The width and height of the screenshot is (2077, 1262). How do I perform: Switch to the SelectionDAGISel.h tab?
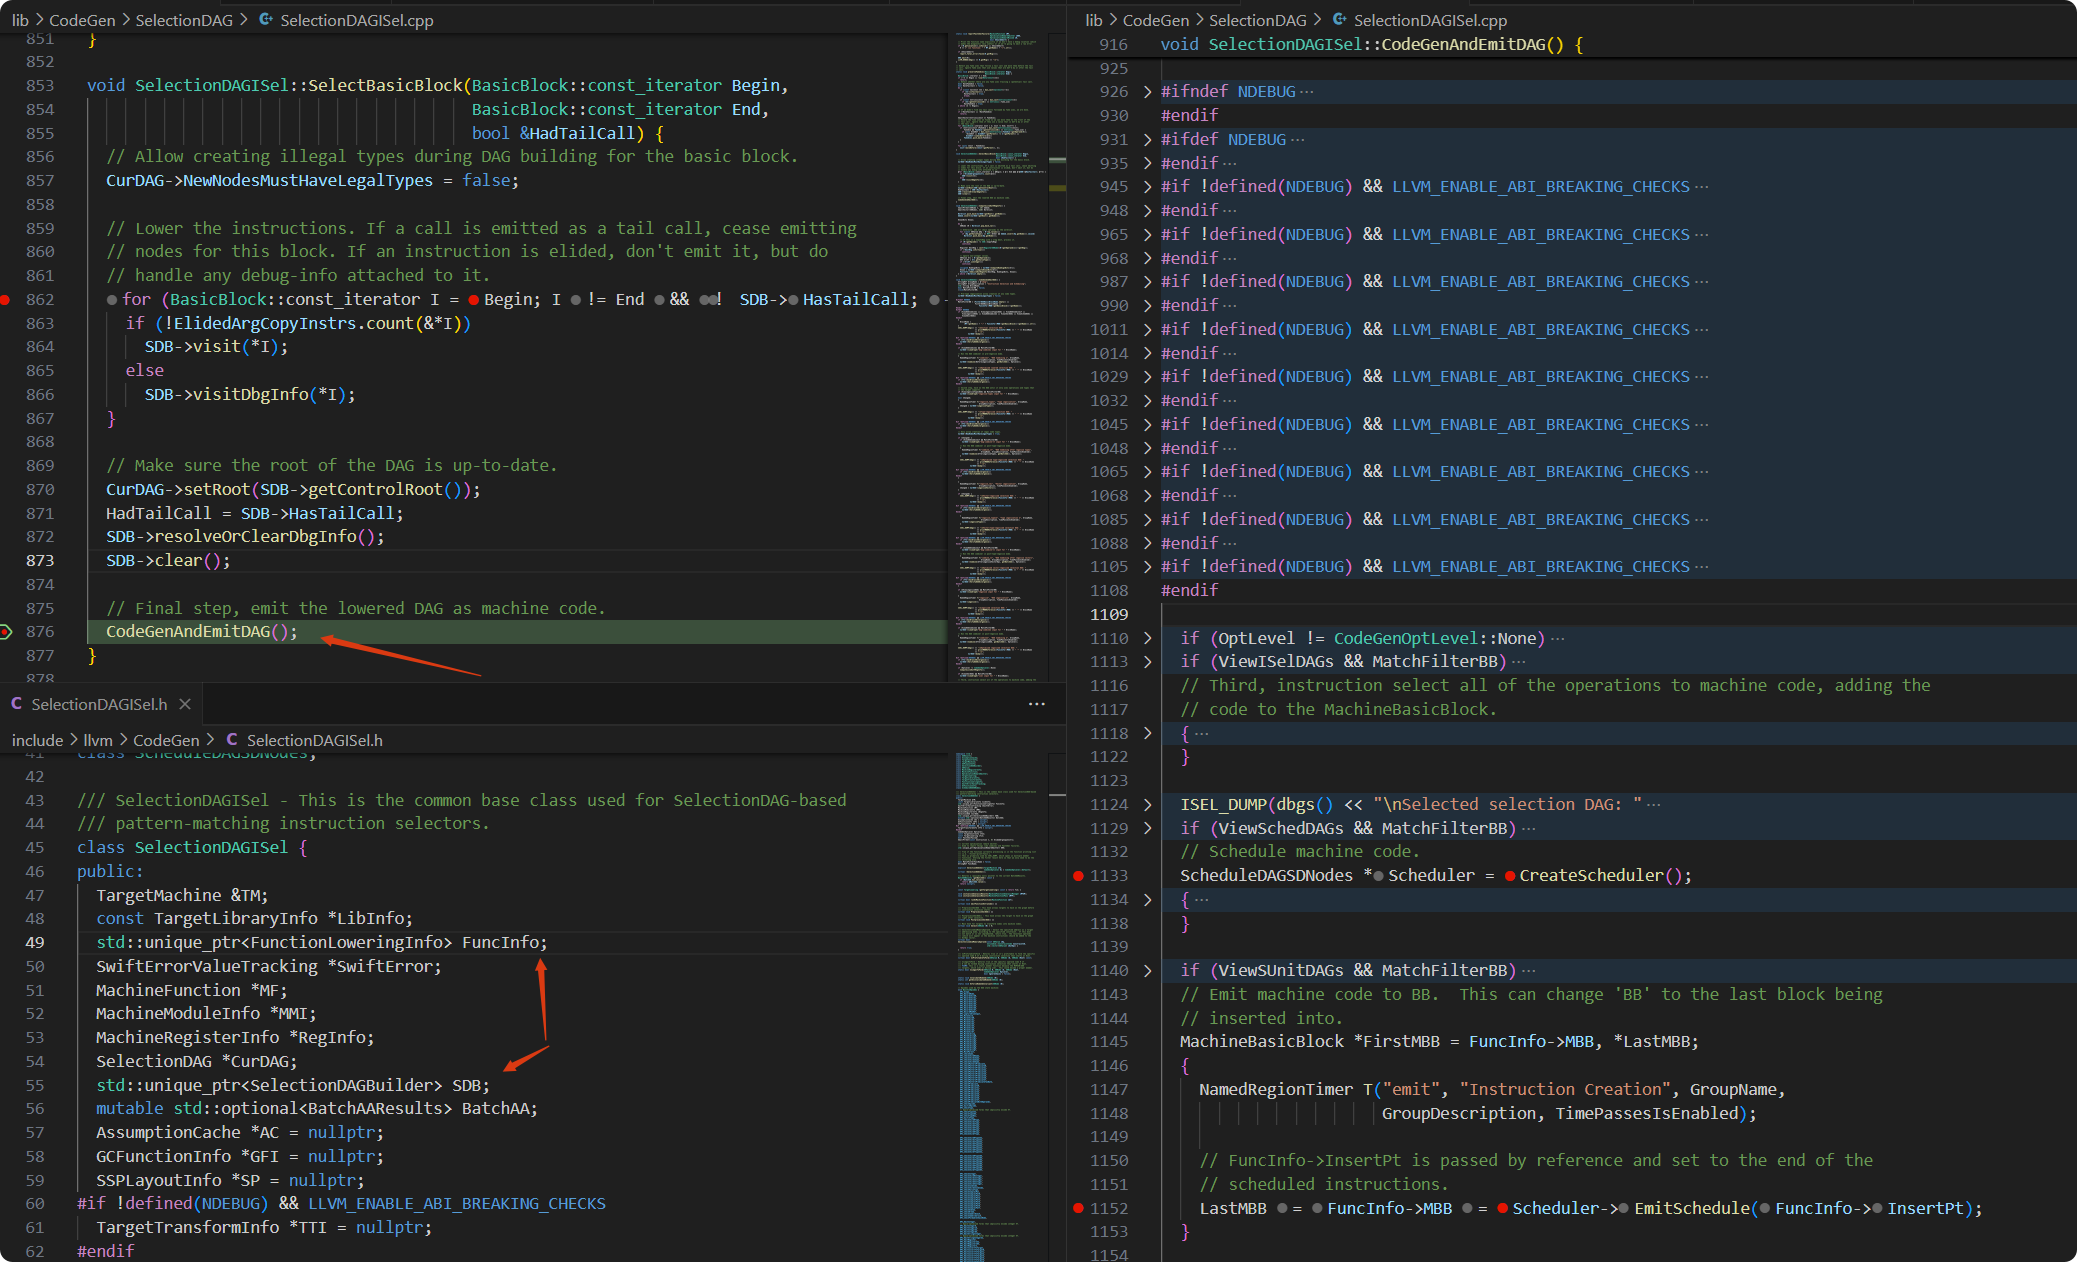(x=98, y=705)
